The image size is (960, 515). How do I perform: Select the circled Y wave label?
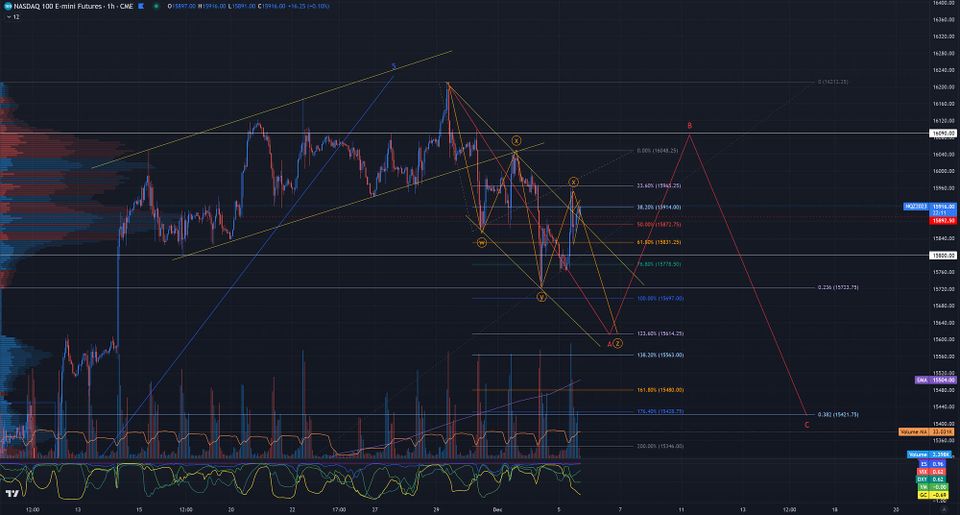click(x=541, y=297)
